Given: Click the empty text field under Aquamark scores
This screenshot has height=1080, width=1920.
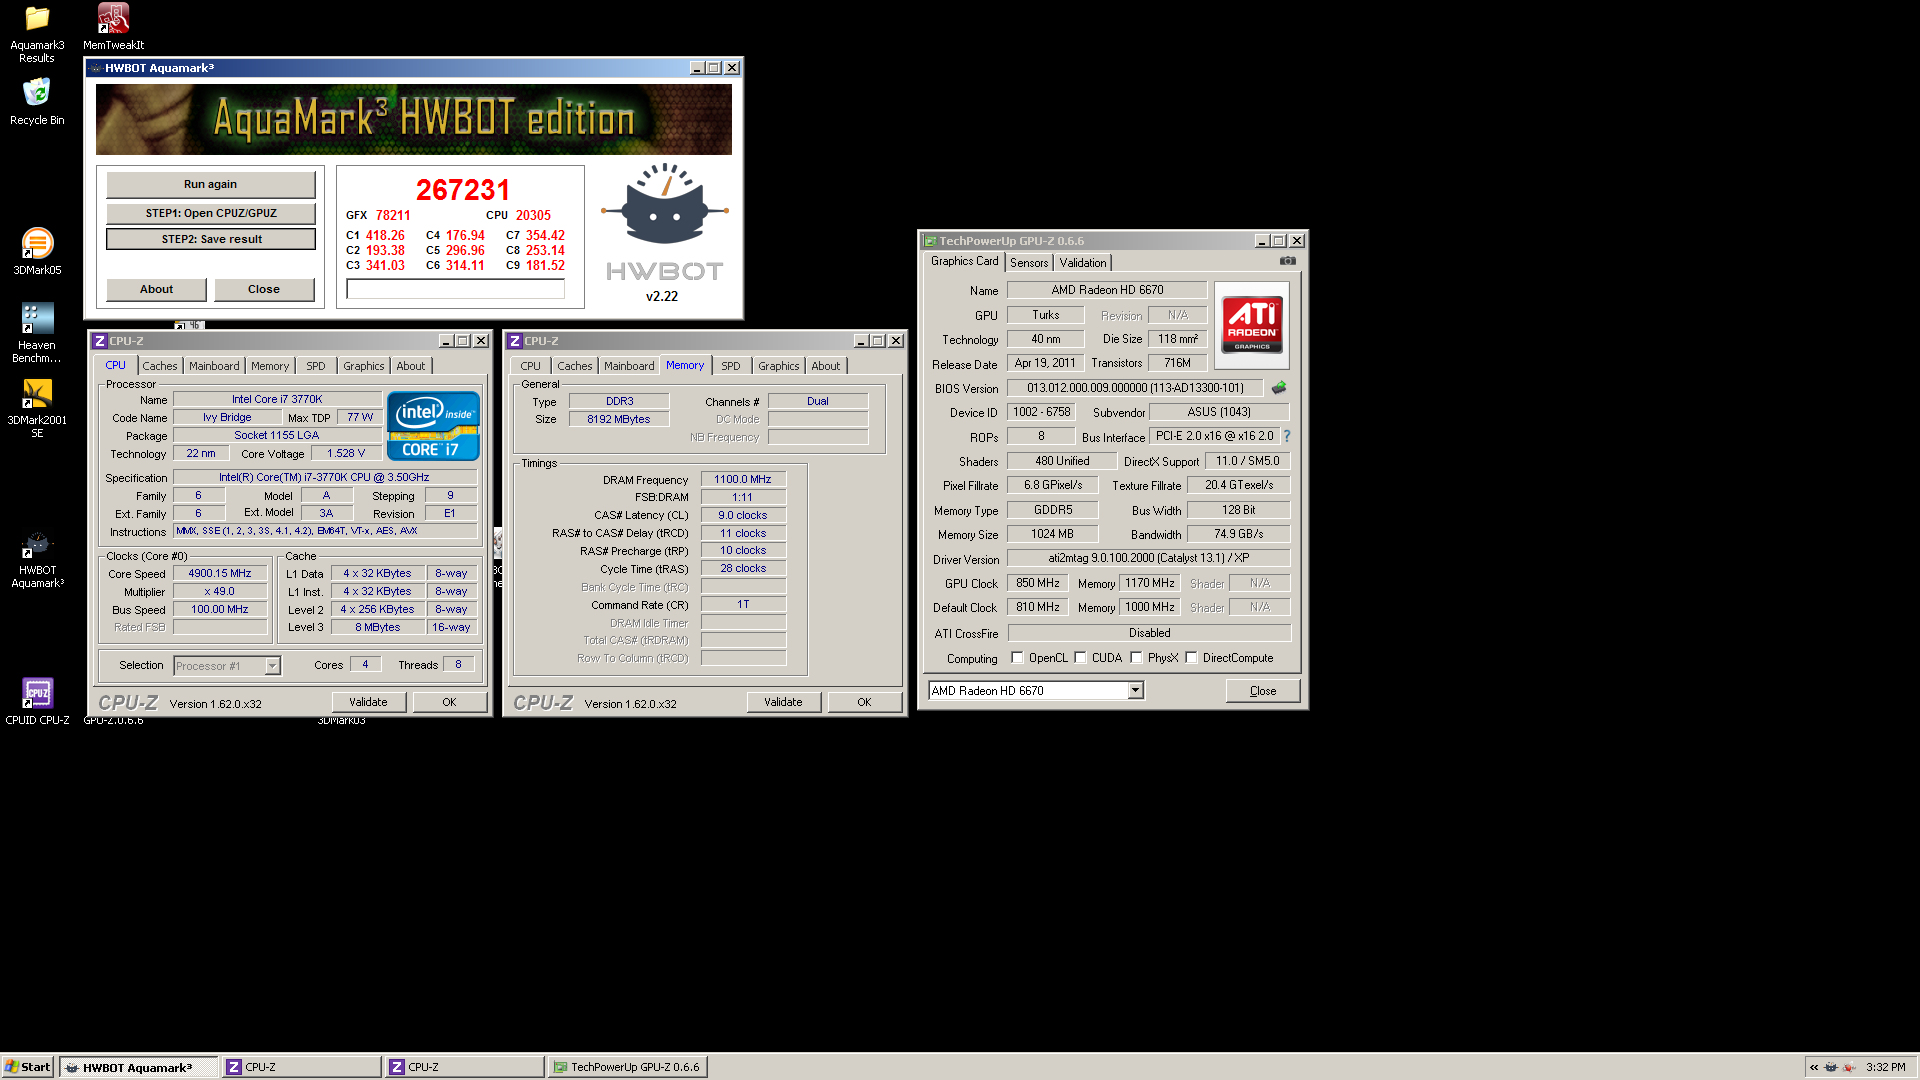Looking at the screenshot, I should [x=455, y=289].
